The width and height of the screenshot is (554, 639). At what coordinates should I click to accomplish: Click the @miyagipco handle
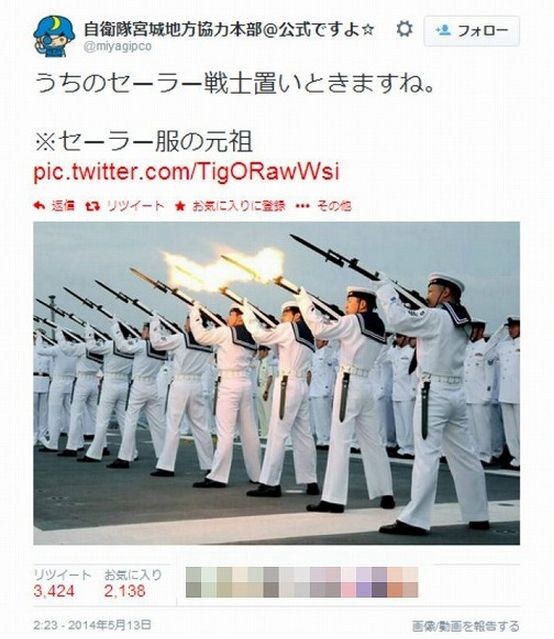pos(117,46)
